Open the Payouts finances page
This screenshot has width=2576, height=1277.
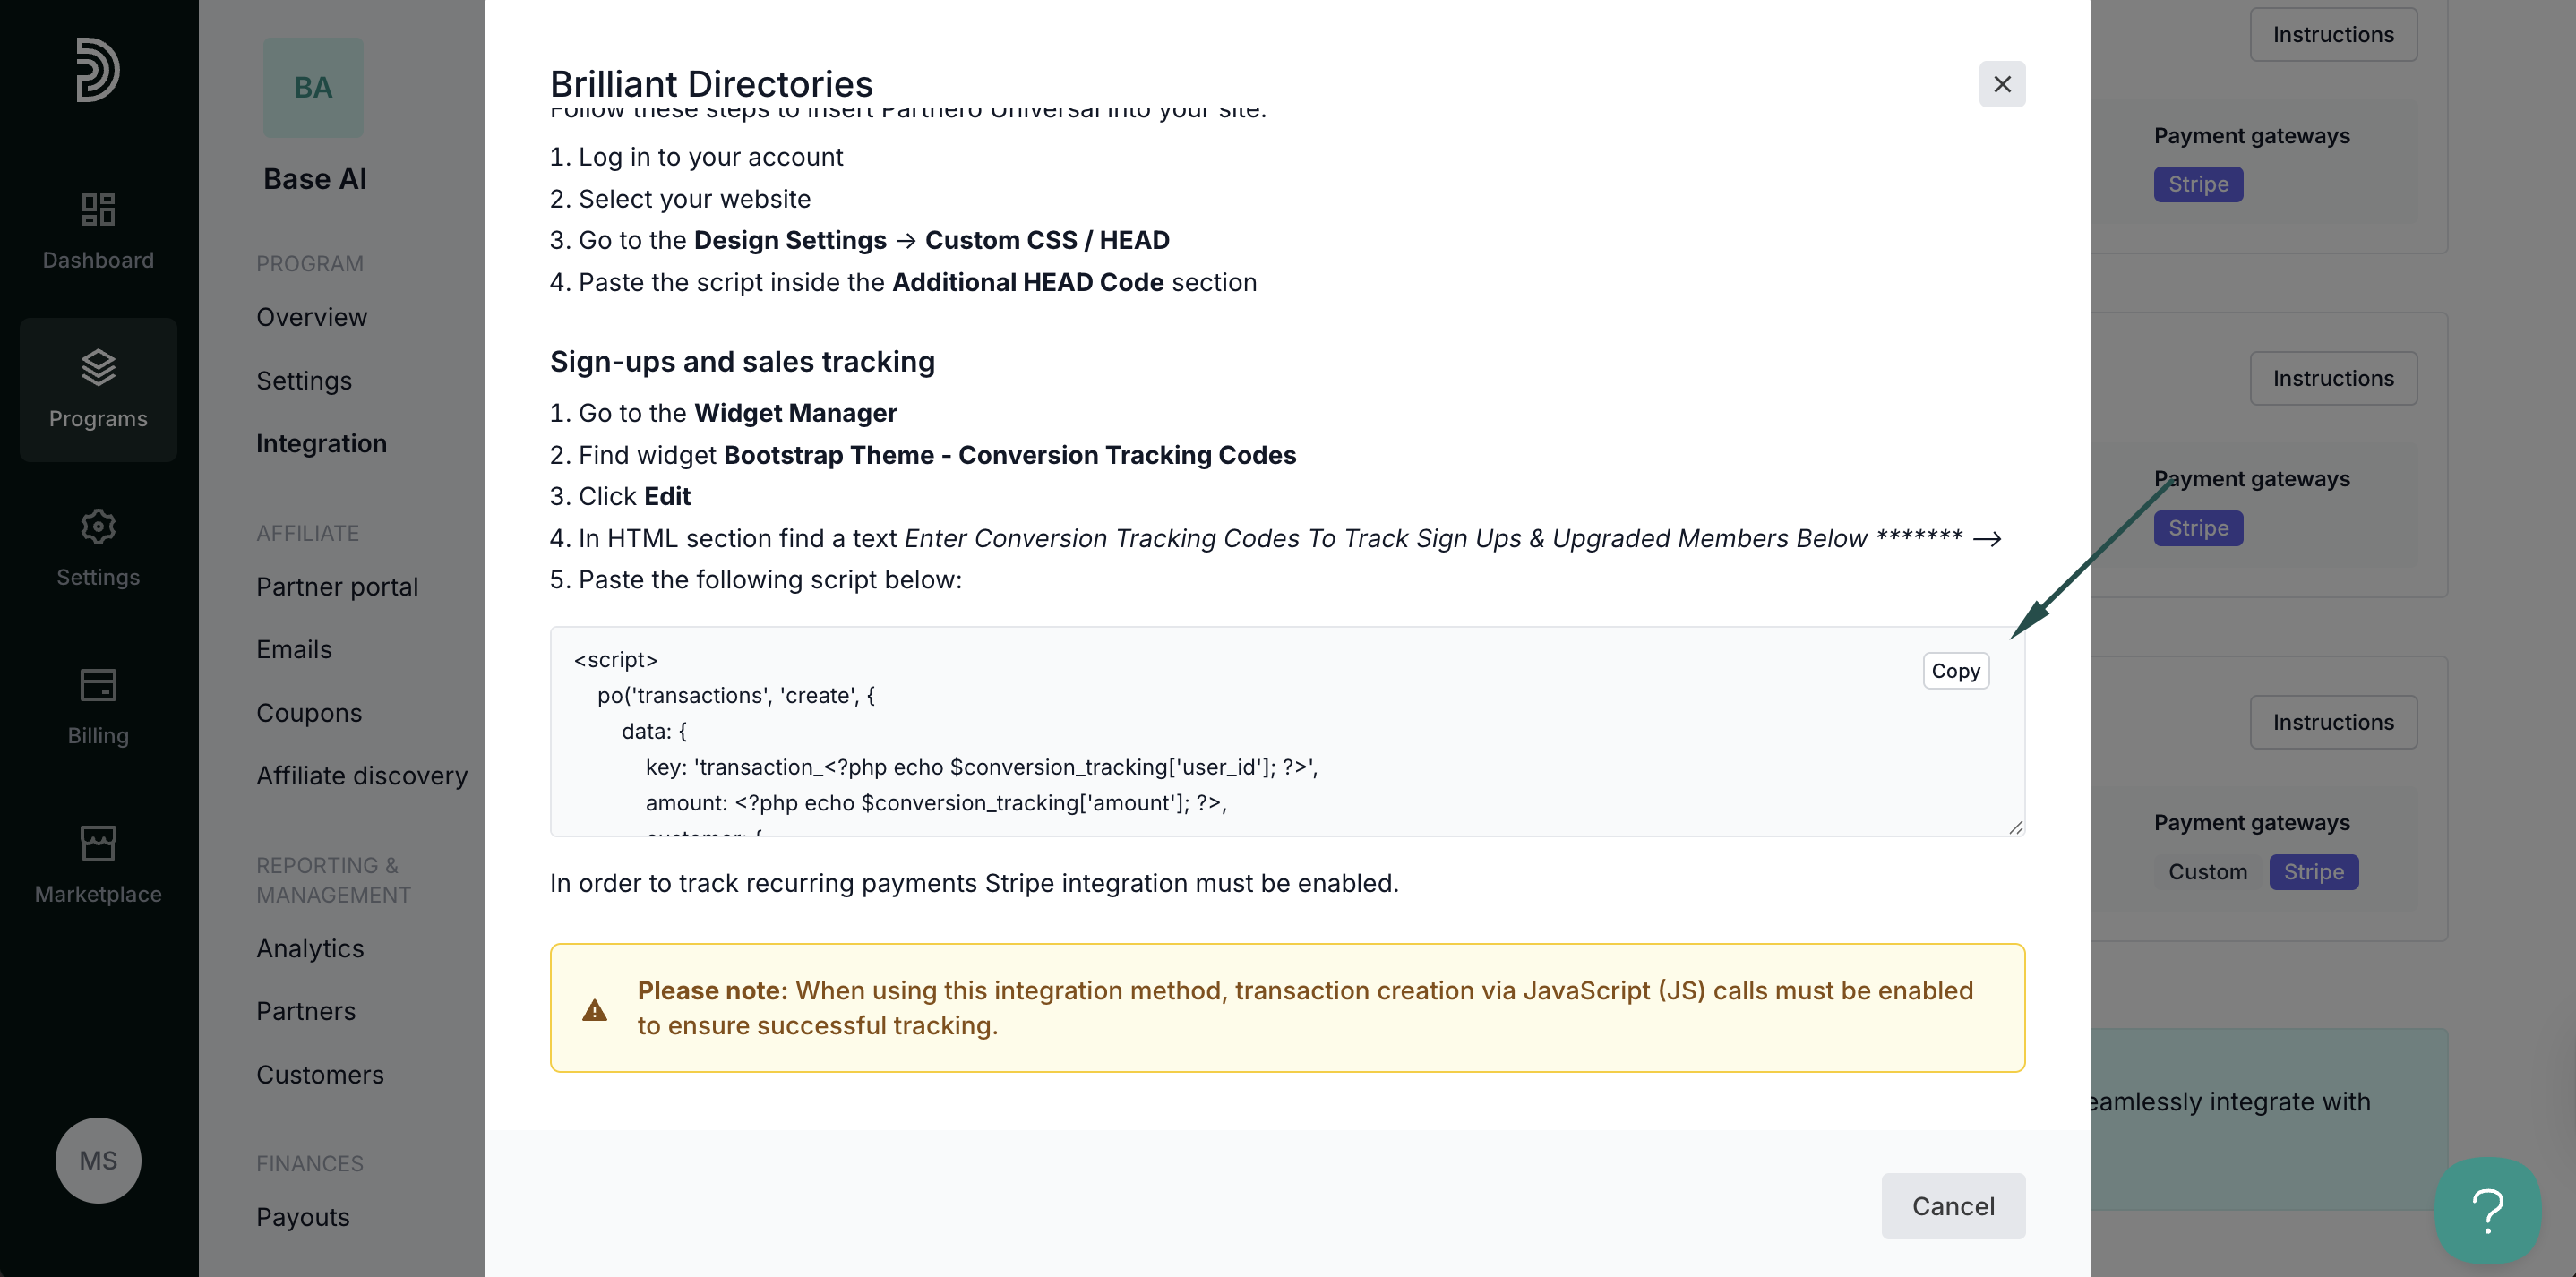(x=303, y=1217)
